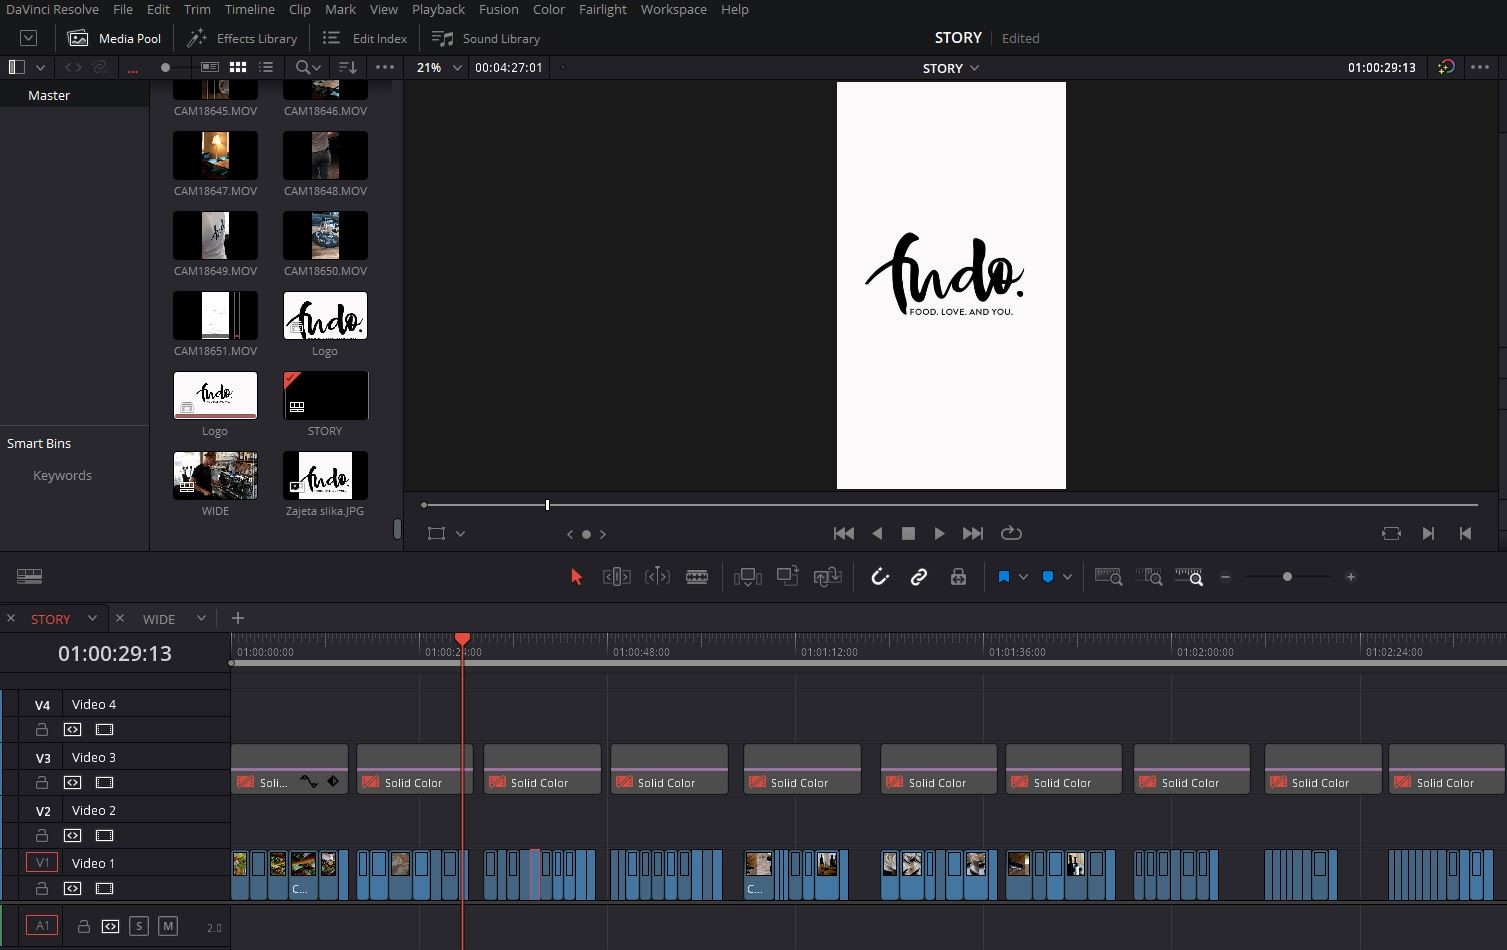Image resolution: width=1507 pixels, height=950 pixels.
Task: Go to last frame button at right
Action: [x=1465, y=533]
